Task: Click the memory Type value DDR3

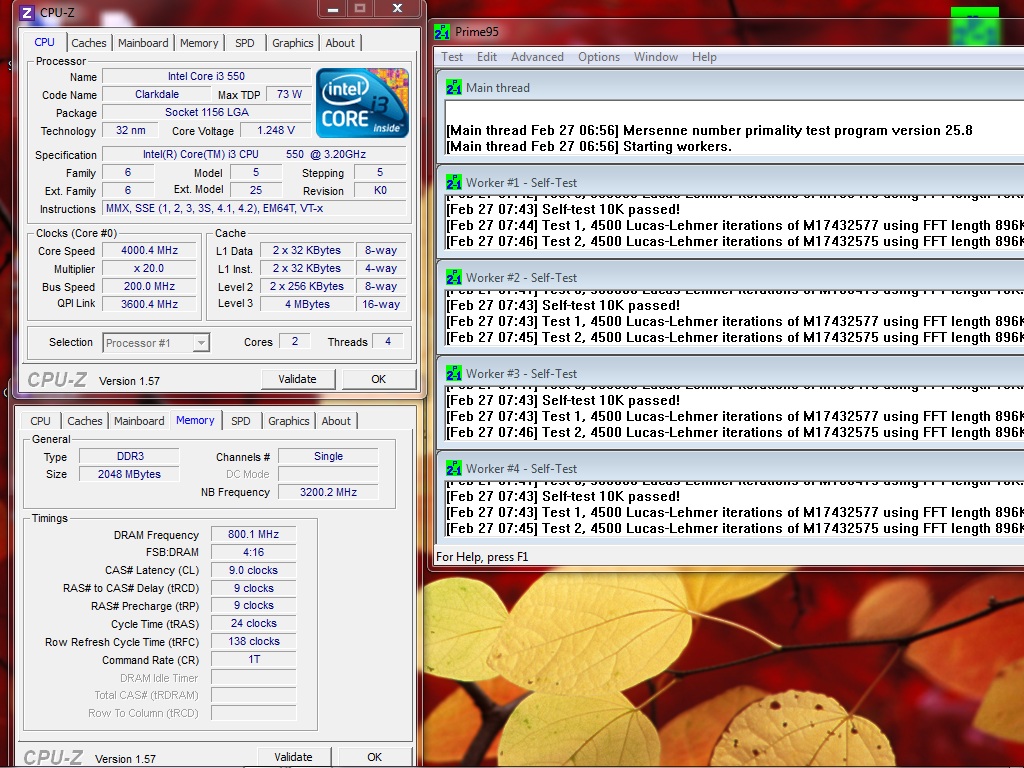Action: 129,456
